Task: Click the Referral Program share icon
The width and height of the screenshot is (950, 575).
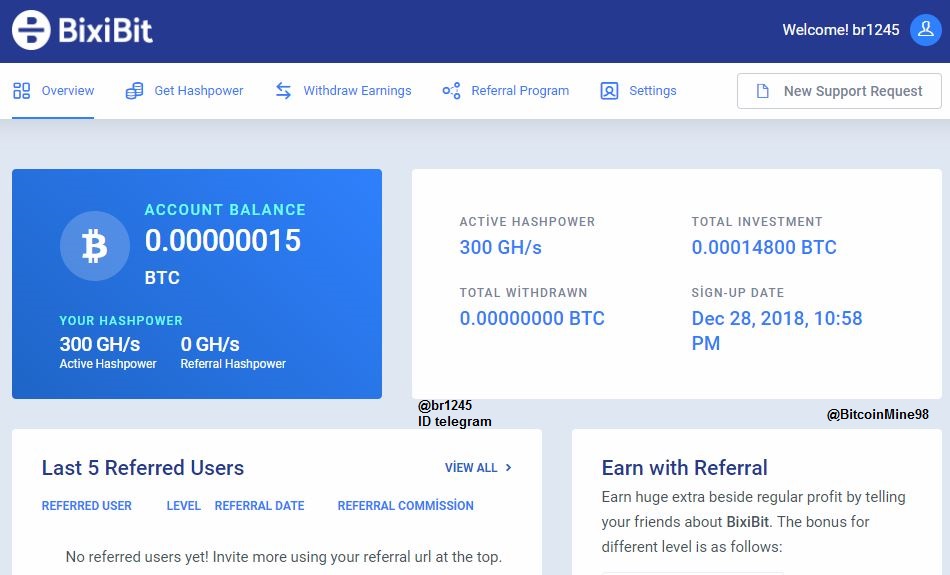Action: coord(451,91)
